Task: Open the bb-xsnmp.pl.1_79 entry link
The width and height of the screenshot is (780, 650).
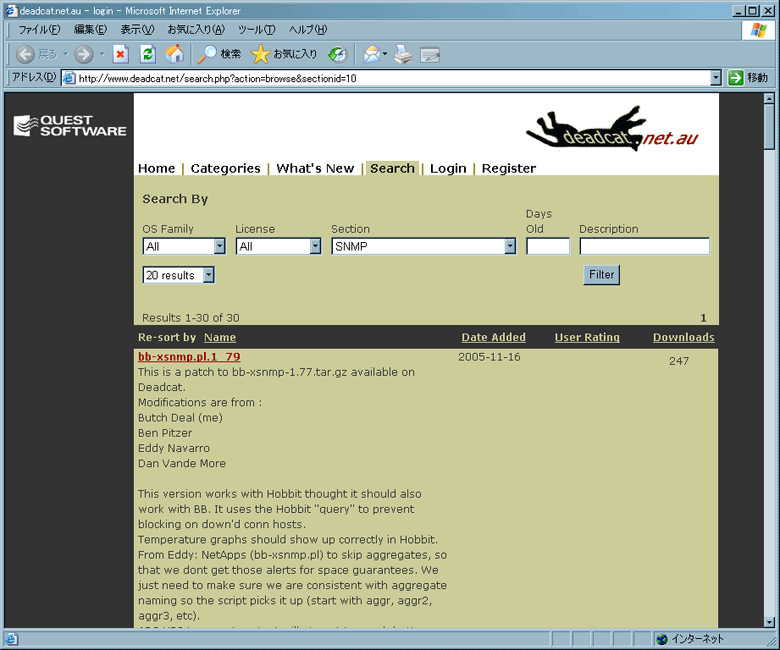Action: pyautogui.click(x=189, y=357)
